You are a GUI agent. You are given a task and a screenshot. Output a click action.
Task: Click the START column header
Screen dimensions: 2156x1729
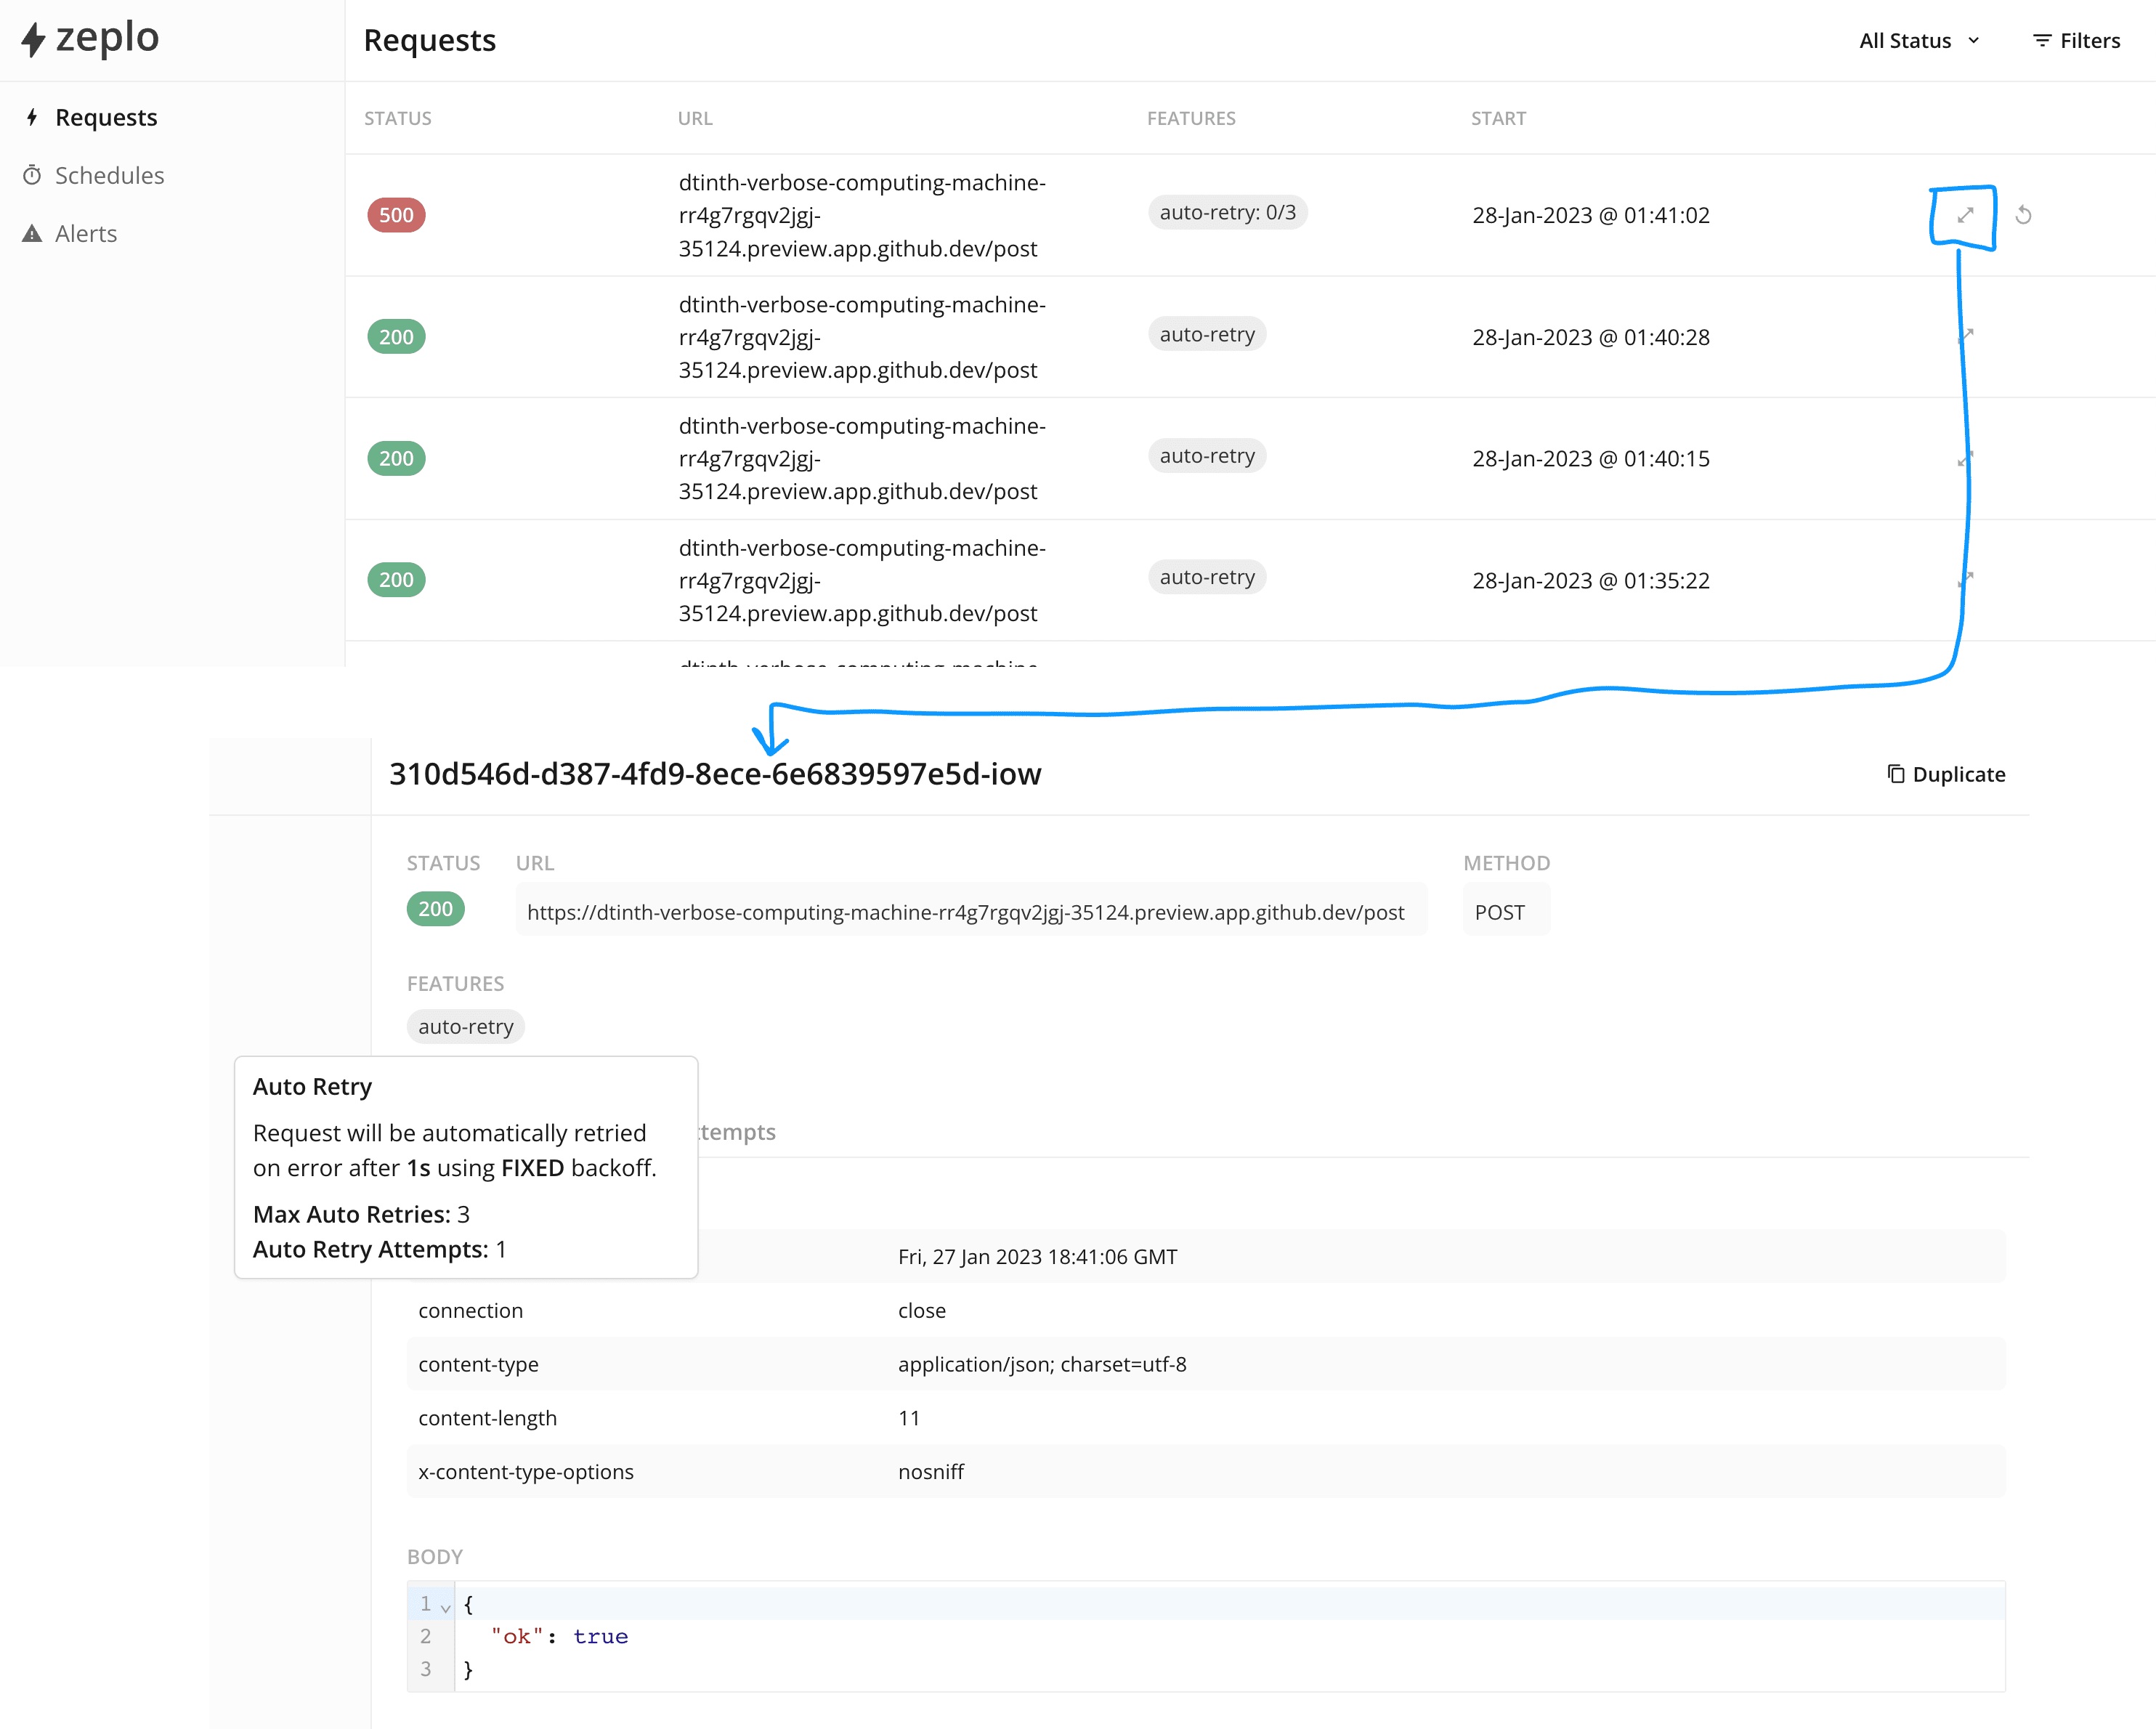tap(1498, 118)
